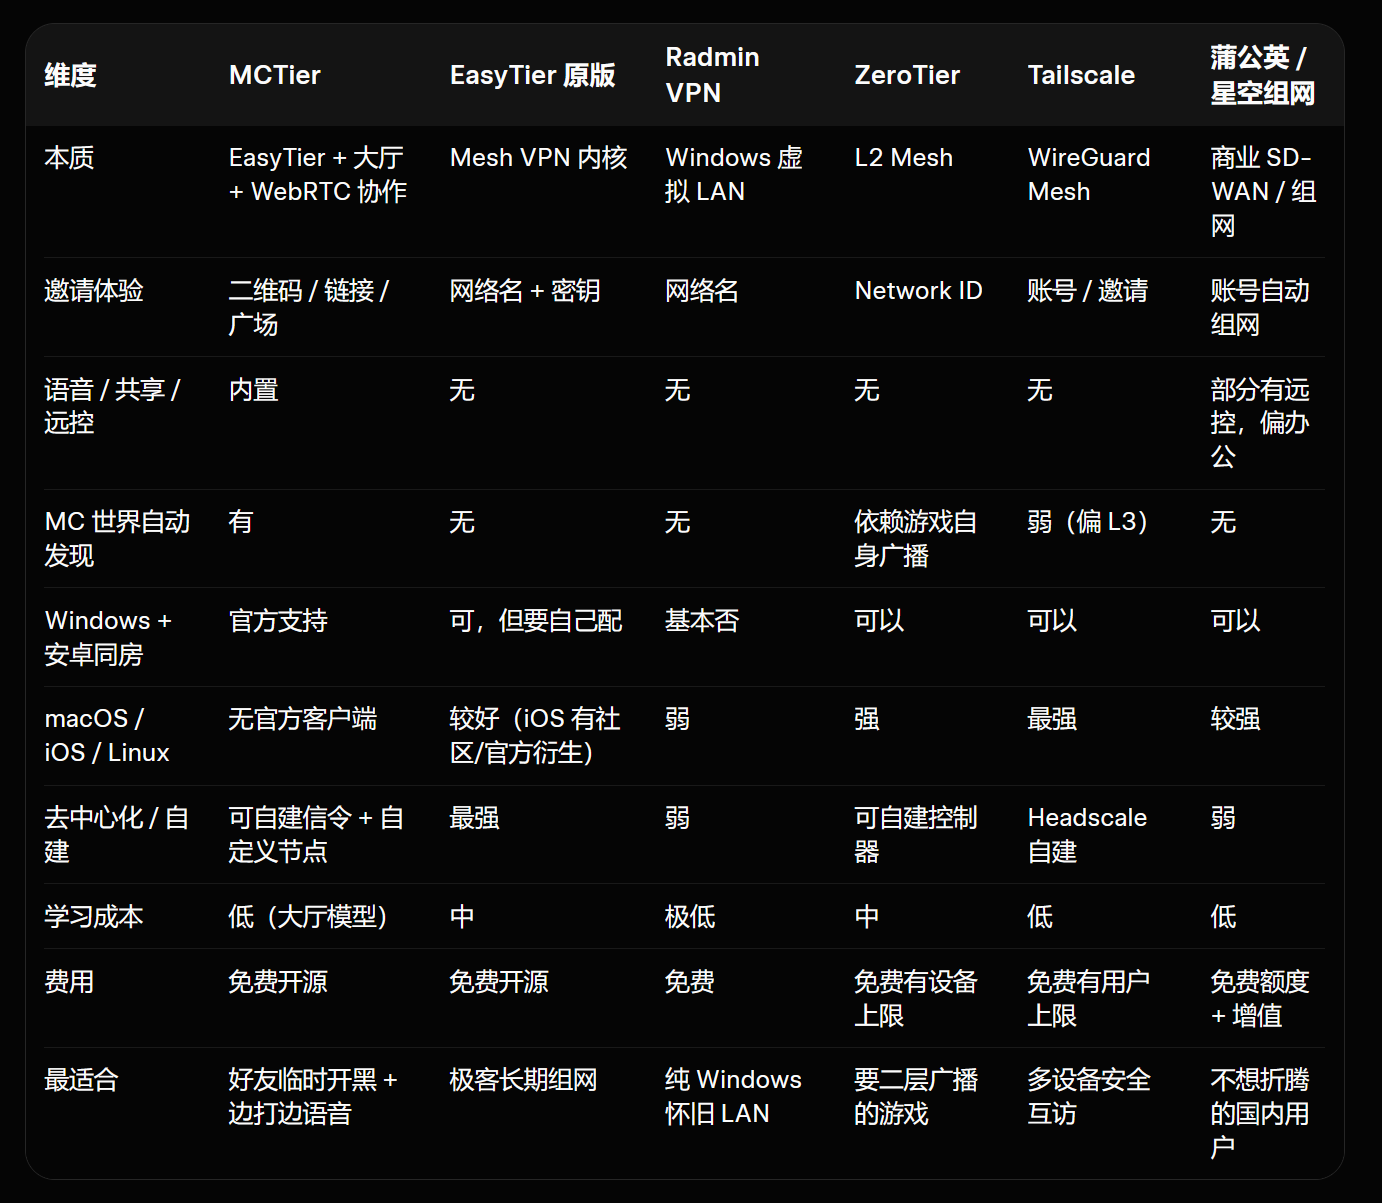Select the cell 'EasyTier + 大厅 + WebRTC 协作'
Screen dimensions: 1382x1203
pos(318,175)
